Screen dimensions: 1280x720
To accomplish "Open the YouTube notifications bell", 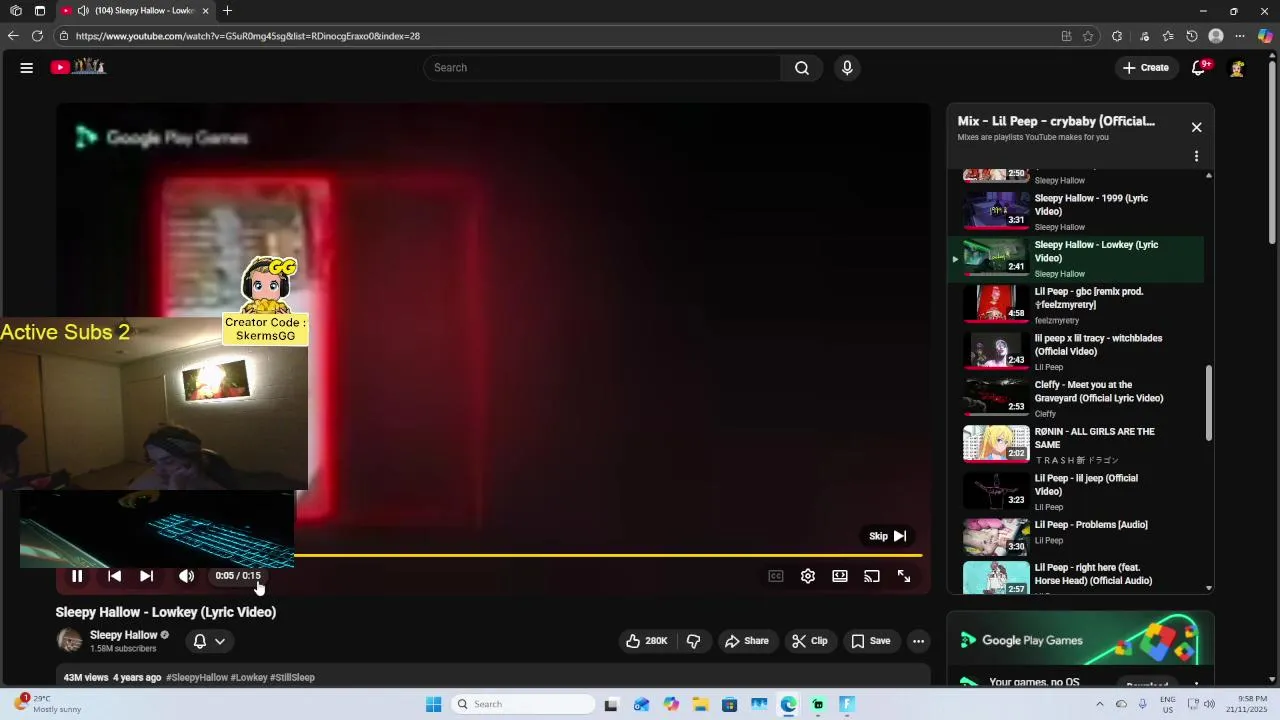I will coord(1199,68).
